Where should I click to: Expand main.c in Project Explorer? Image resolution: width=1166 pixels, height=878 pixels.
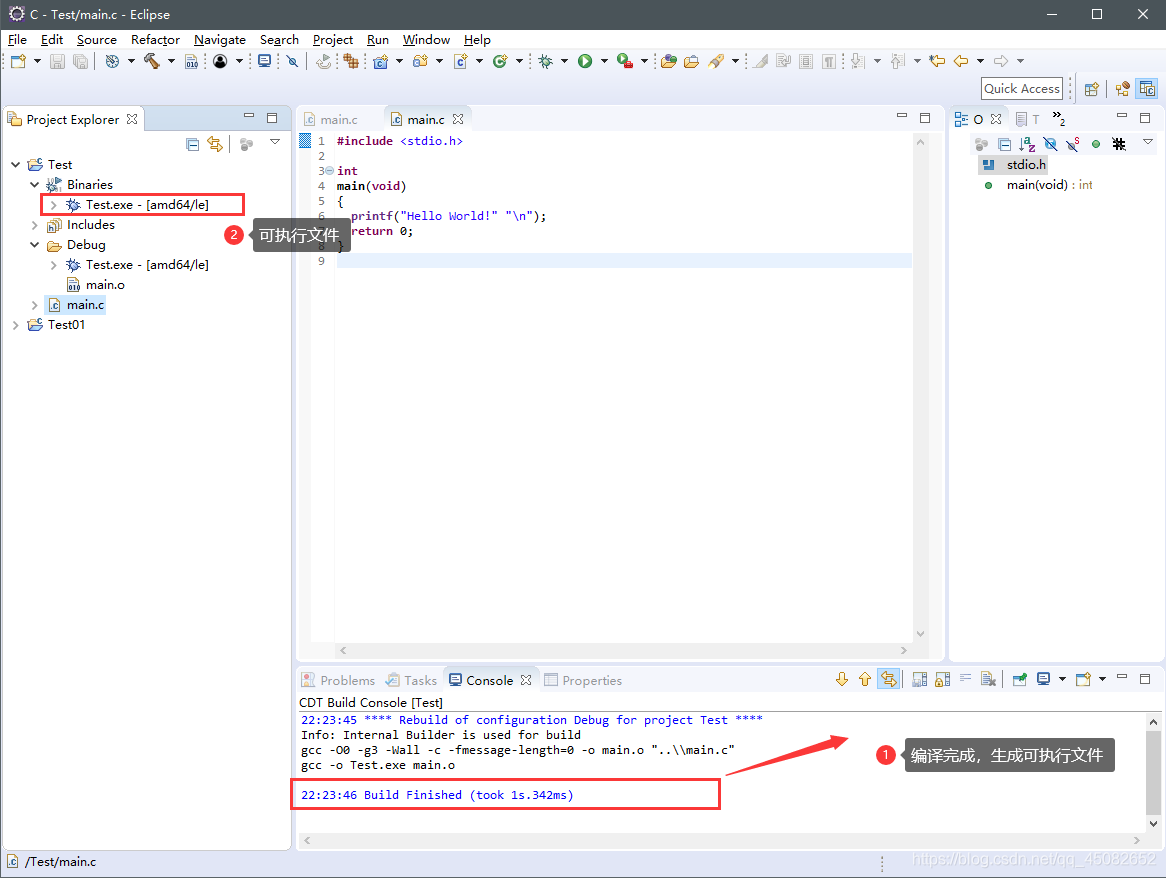pyautogui.click(x=34, y=305)
